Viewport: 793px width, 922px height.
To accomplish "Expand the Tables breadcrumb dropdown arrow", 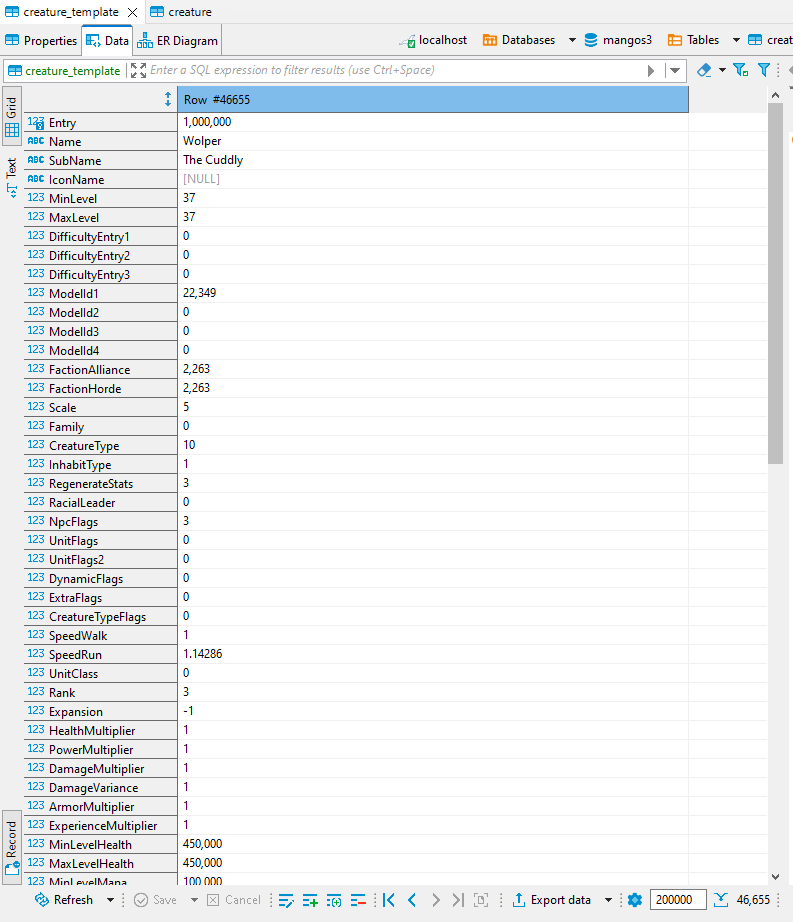I will (x=736, y=40).
